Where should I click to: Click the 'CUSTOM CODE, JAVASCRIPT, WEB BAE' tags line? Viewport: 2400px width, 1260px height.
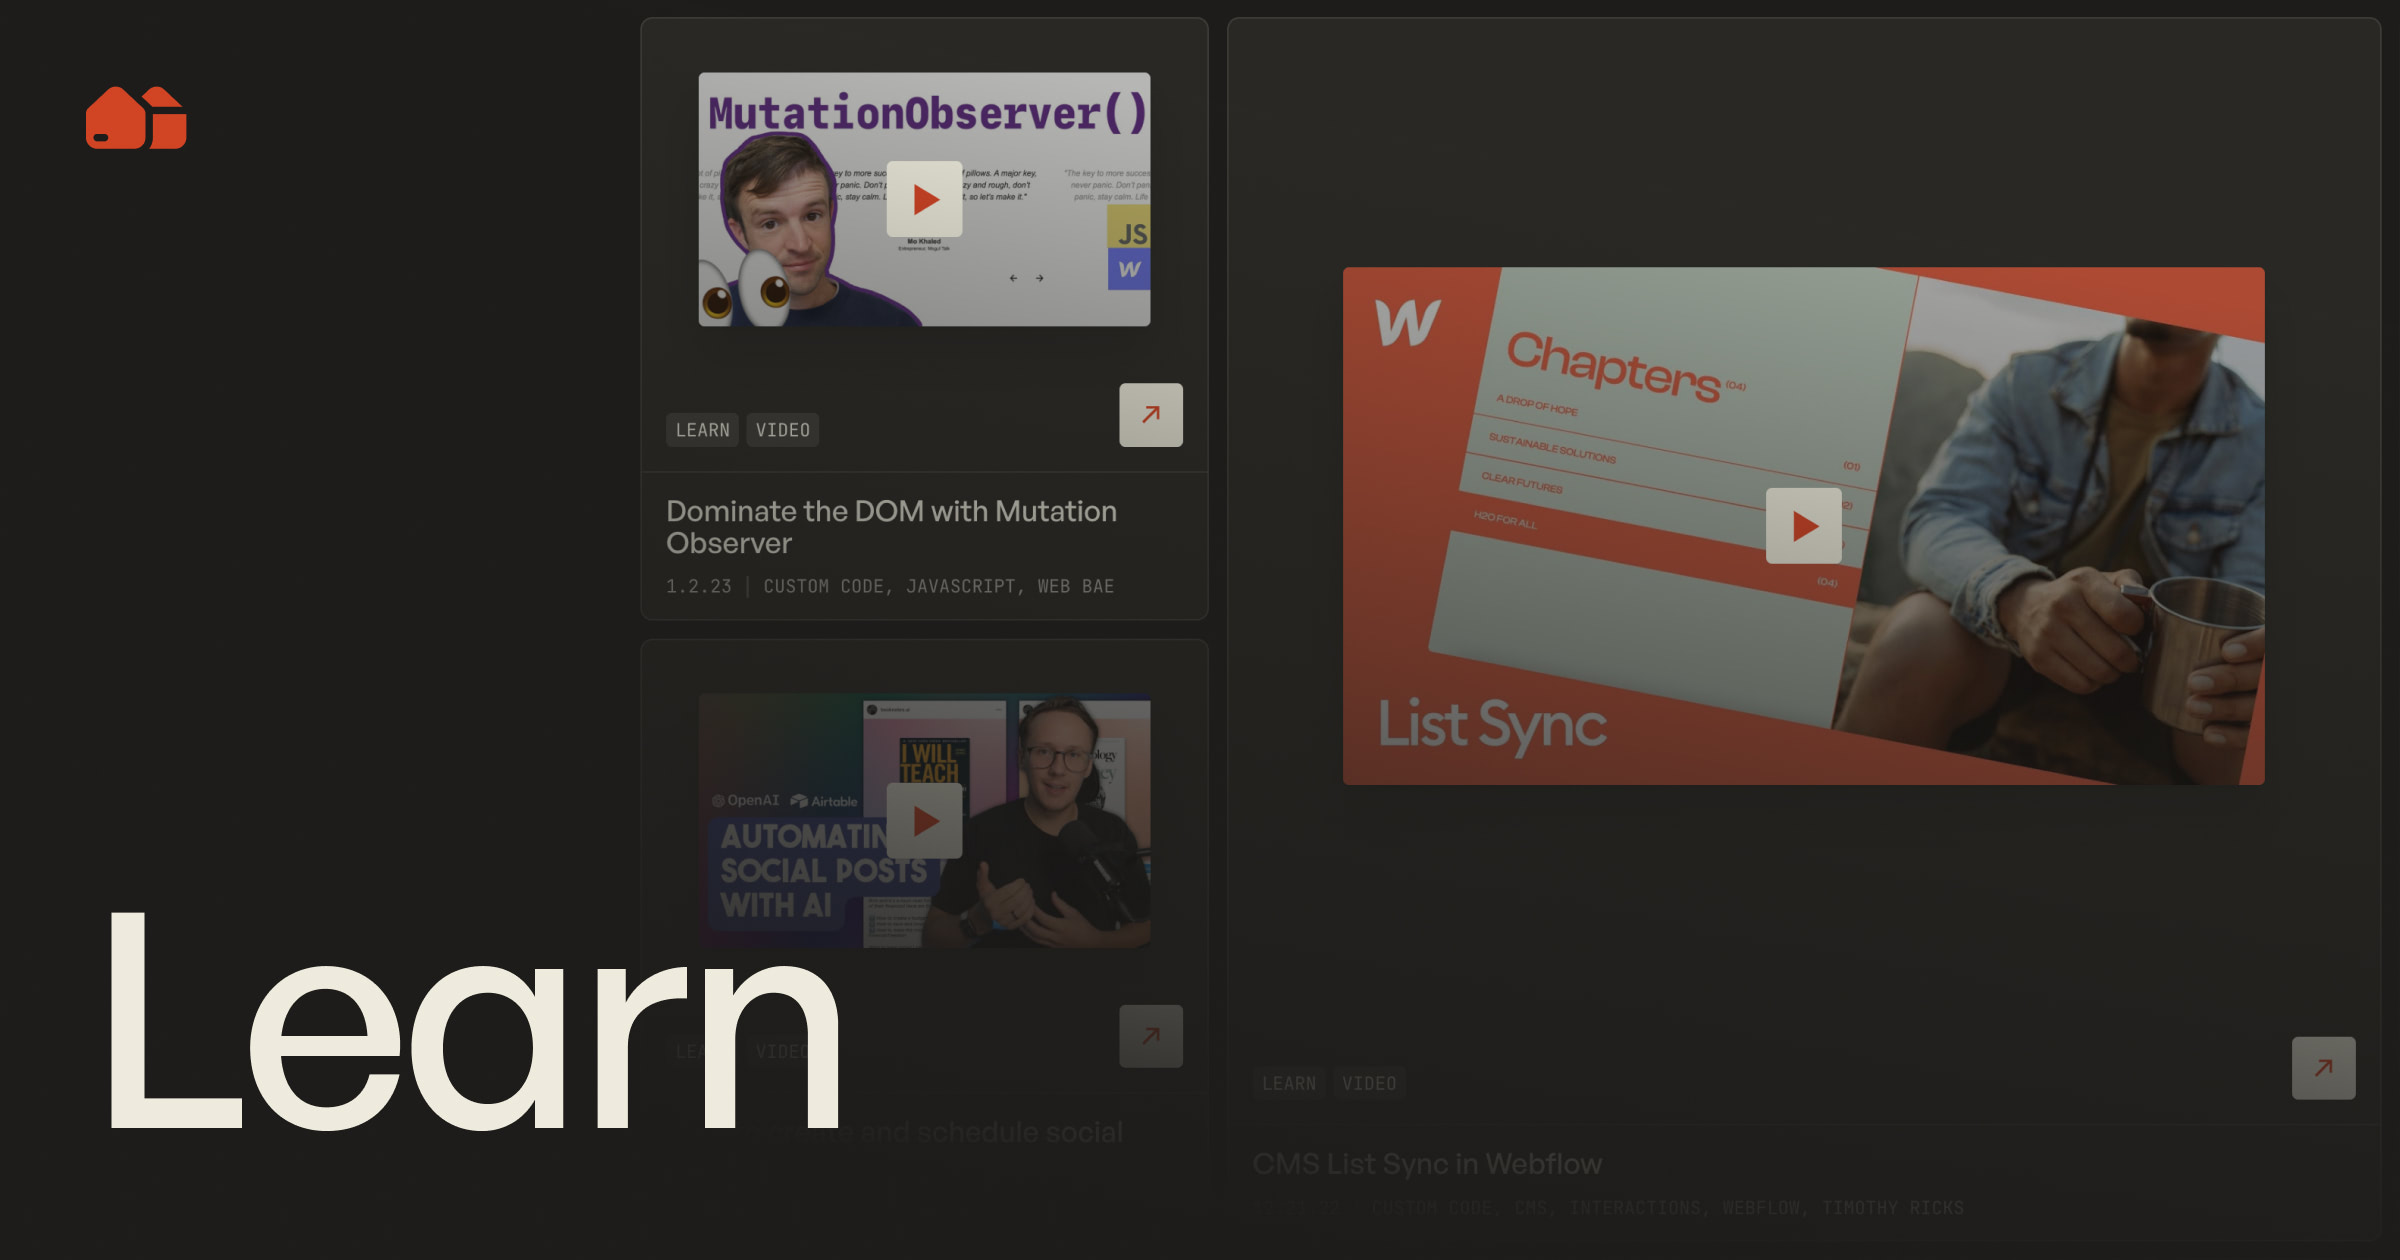(x=938, y=586)
